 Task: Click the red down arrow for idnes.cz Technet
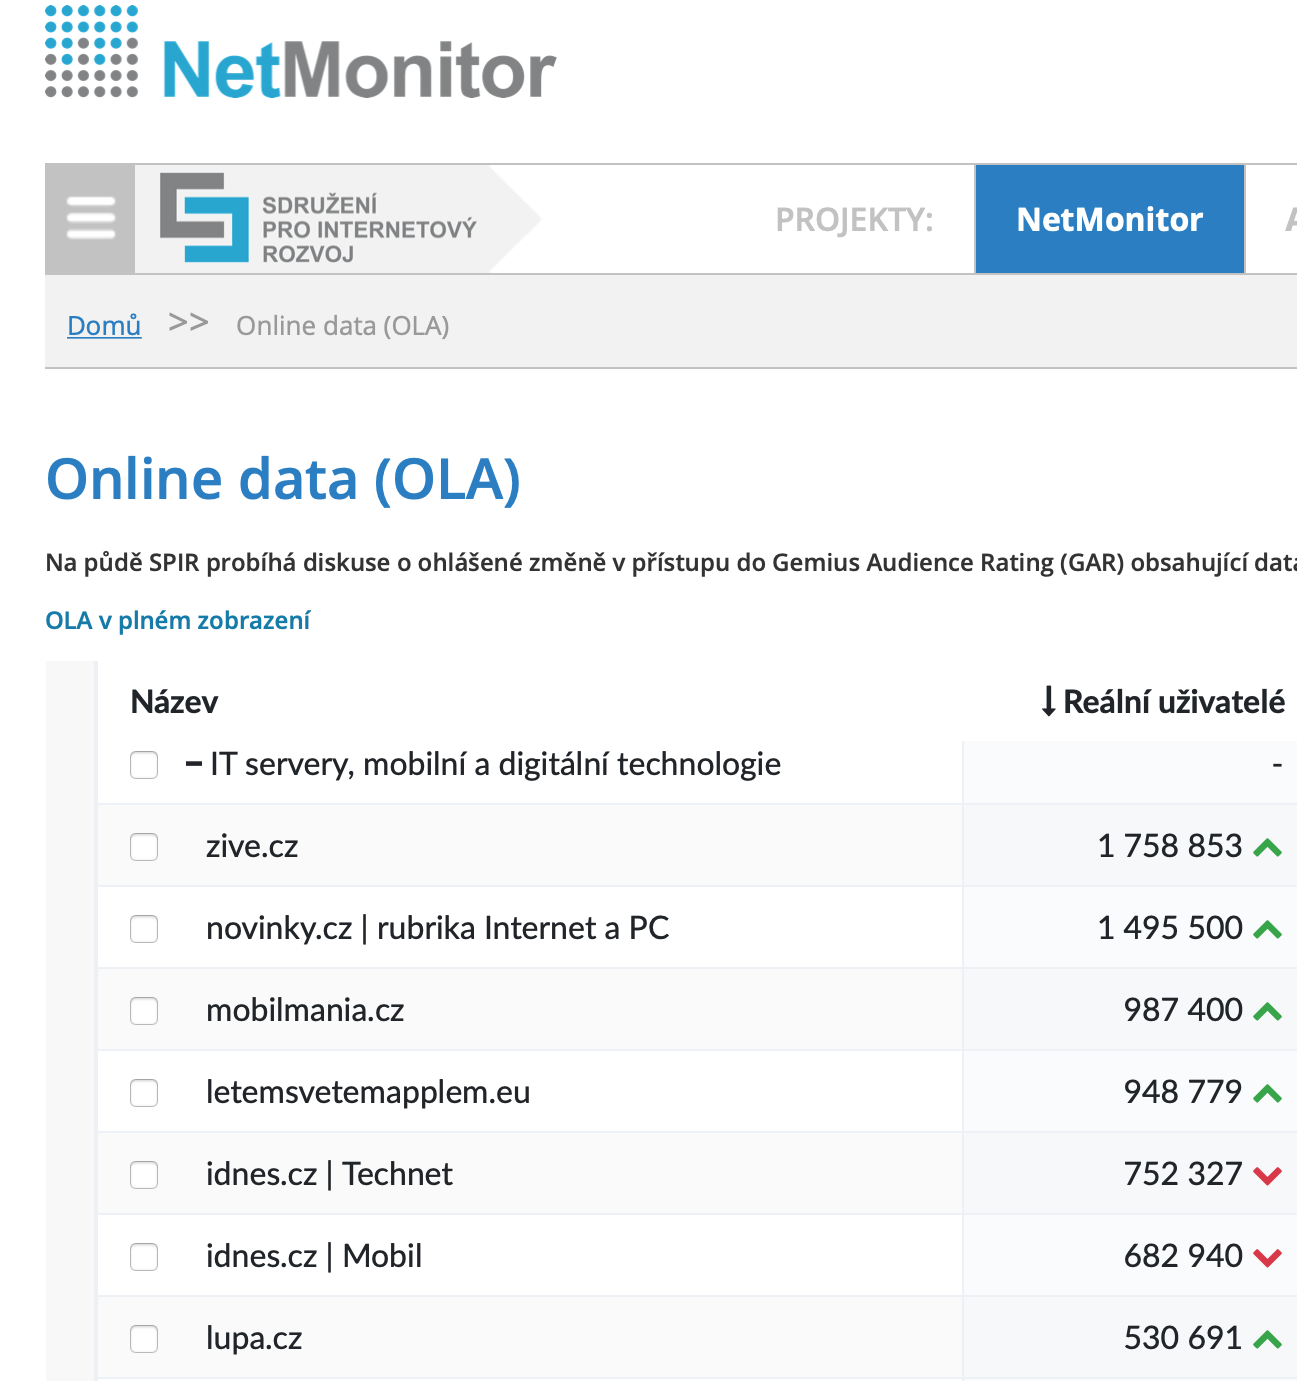(x=1267, y=1176)
